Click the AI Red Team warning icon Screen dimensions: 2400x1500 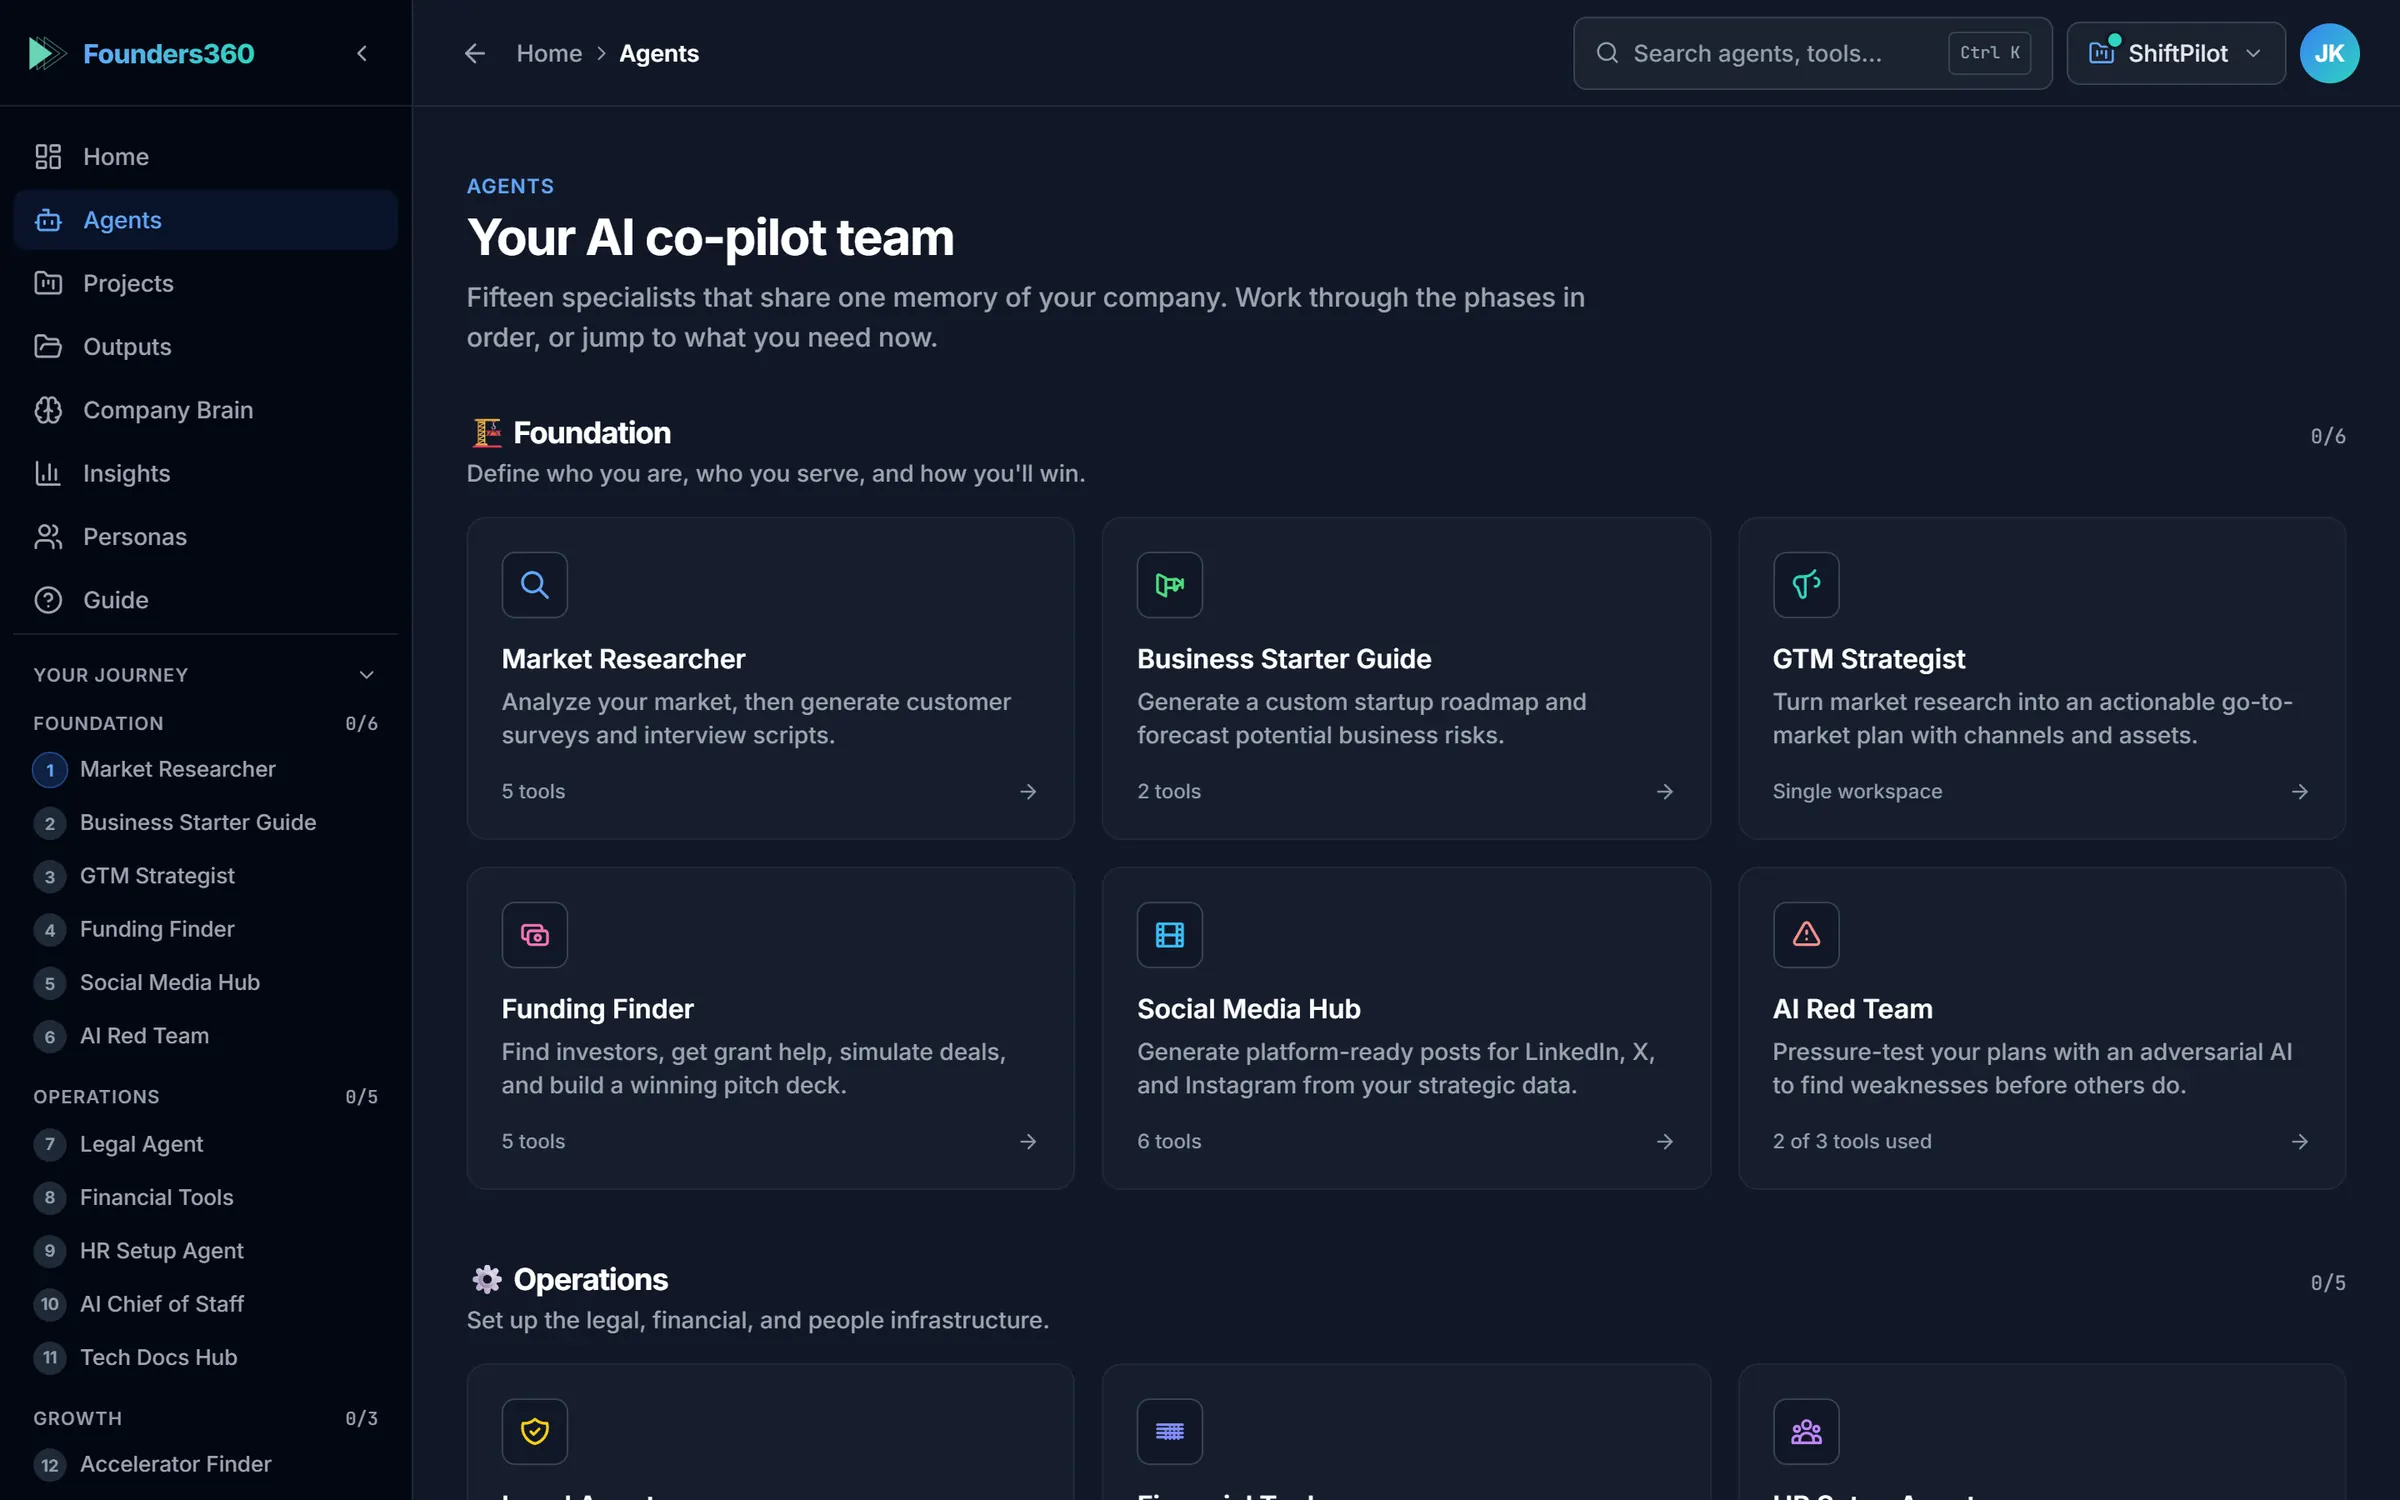[x=1806, y=935]
